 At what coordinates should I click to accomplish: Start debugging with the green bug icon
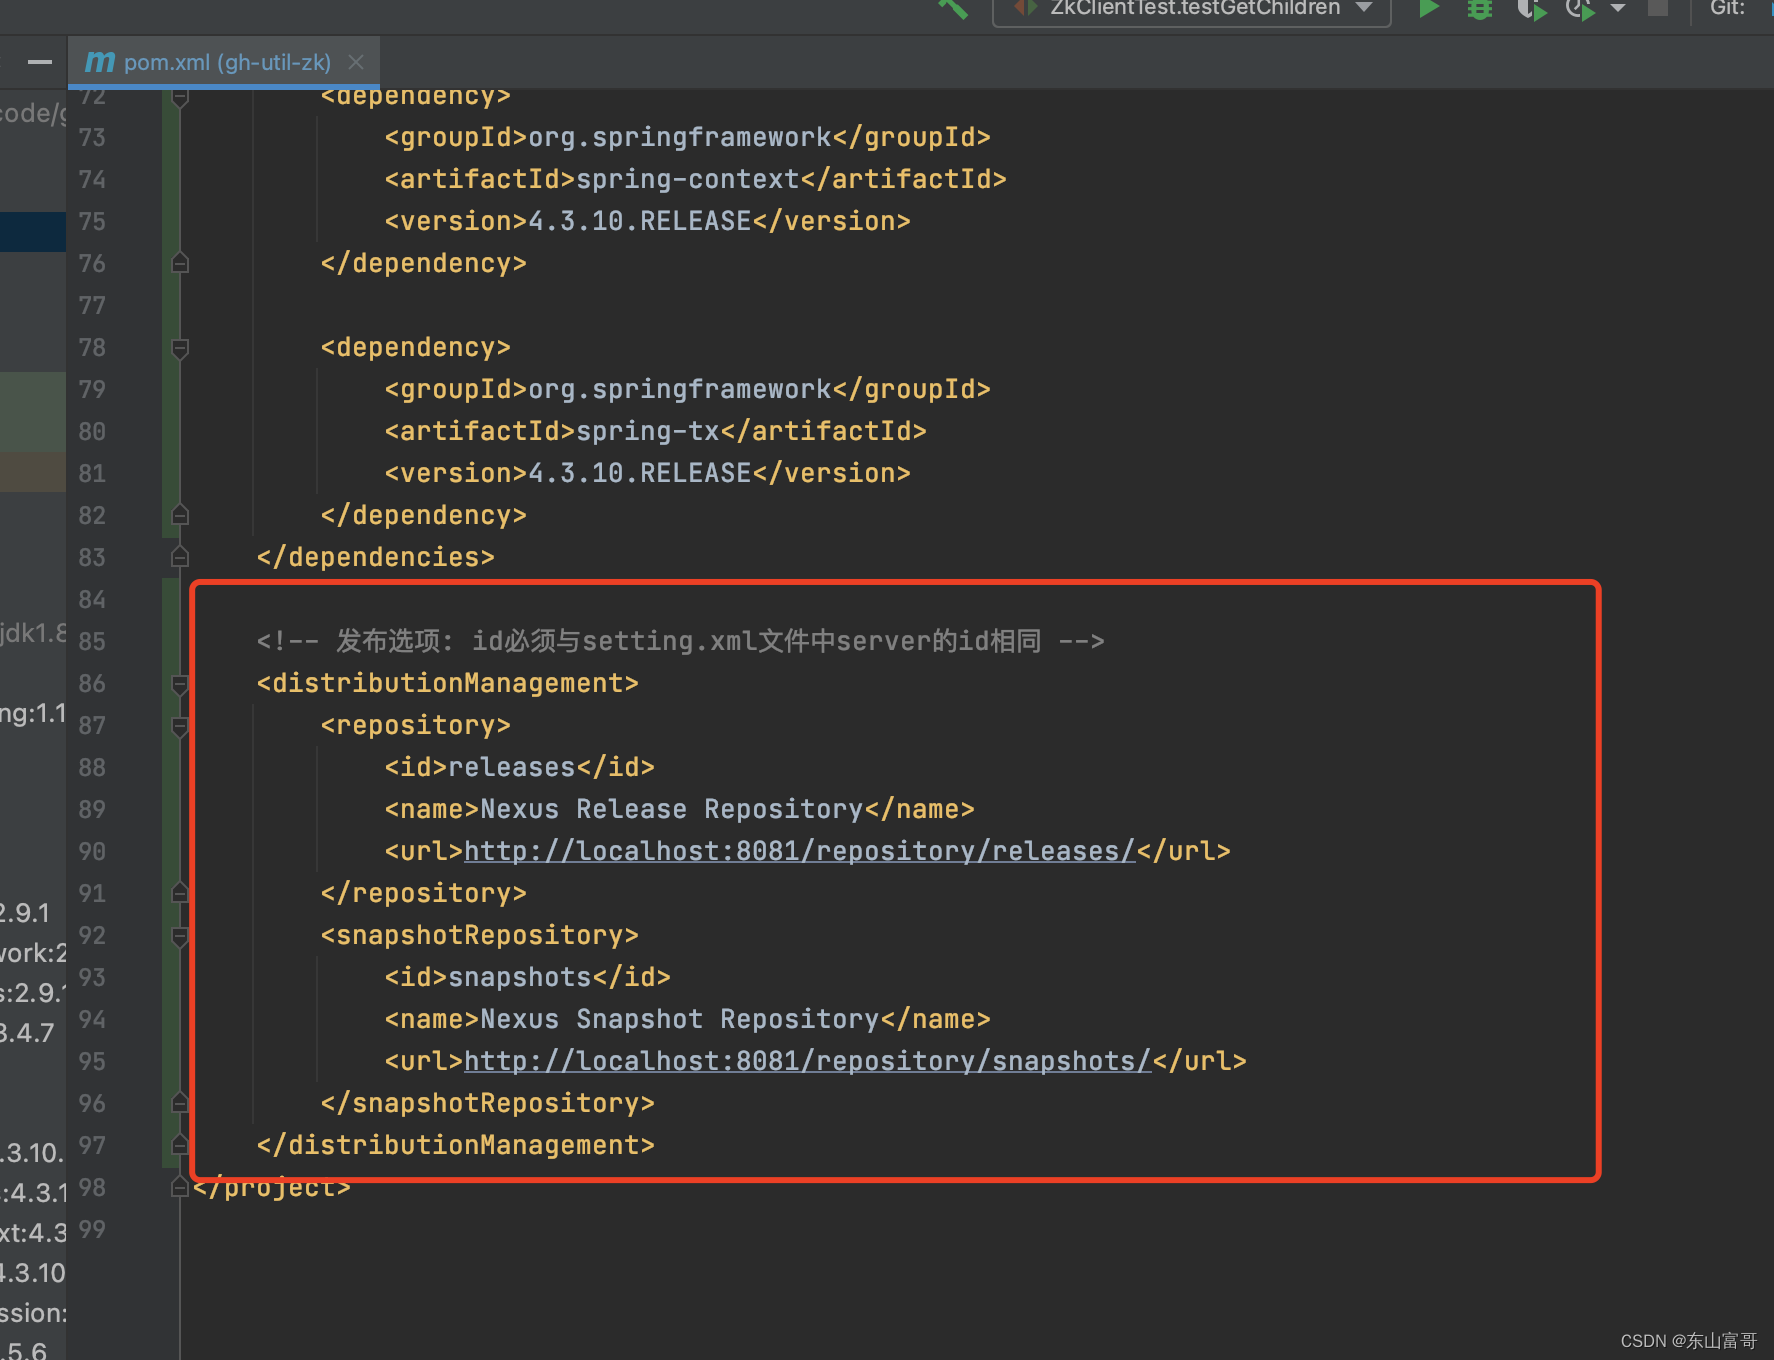1479,8
